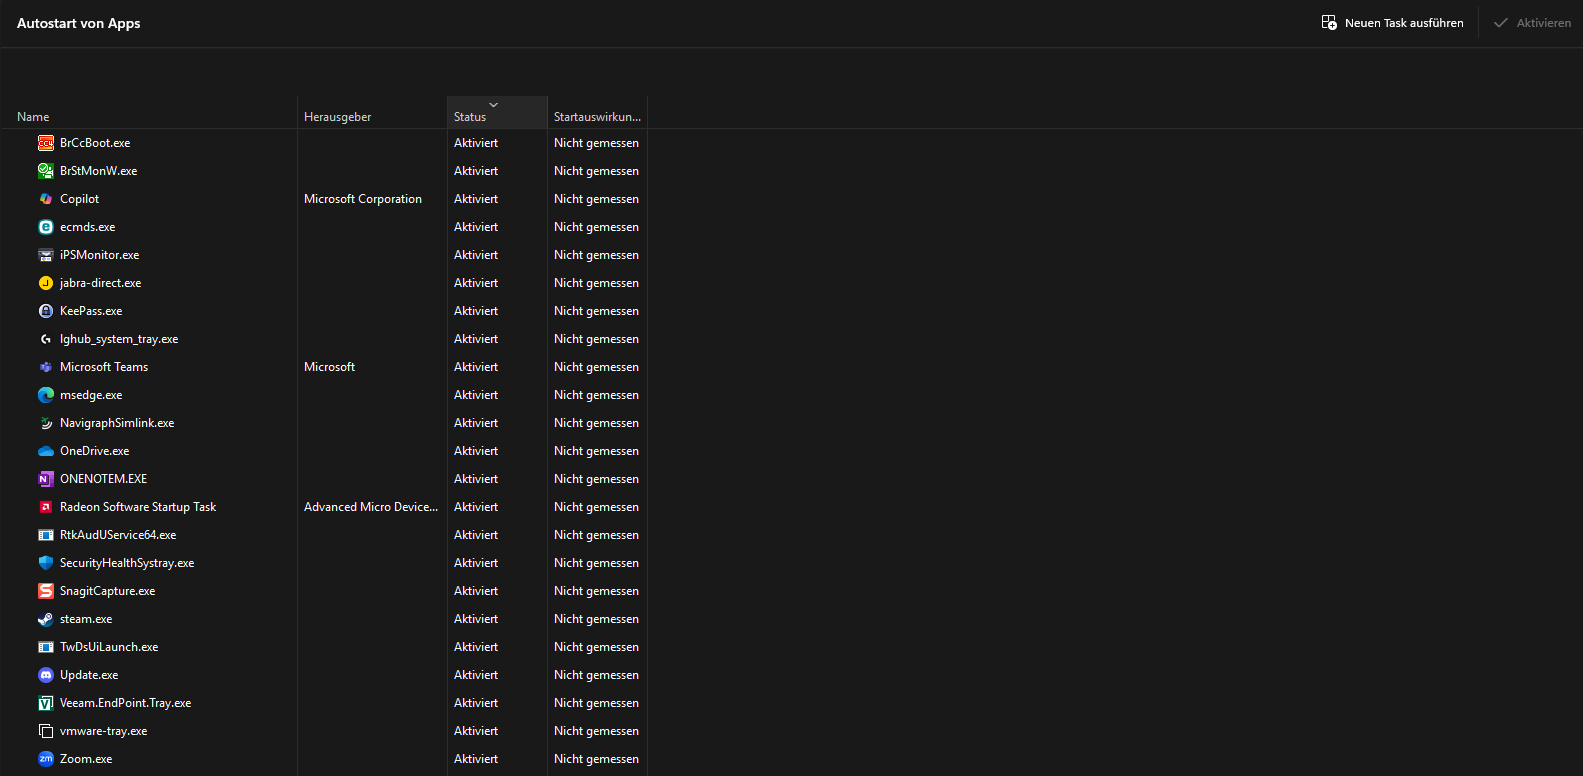Click the KeePass.exe lock icon

coord(46,311)
